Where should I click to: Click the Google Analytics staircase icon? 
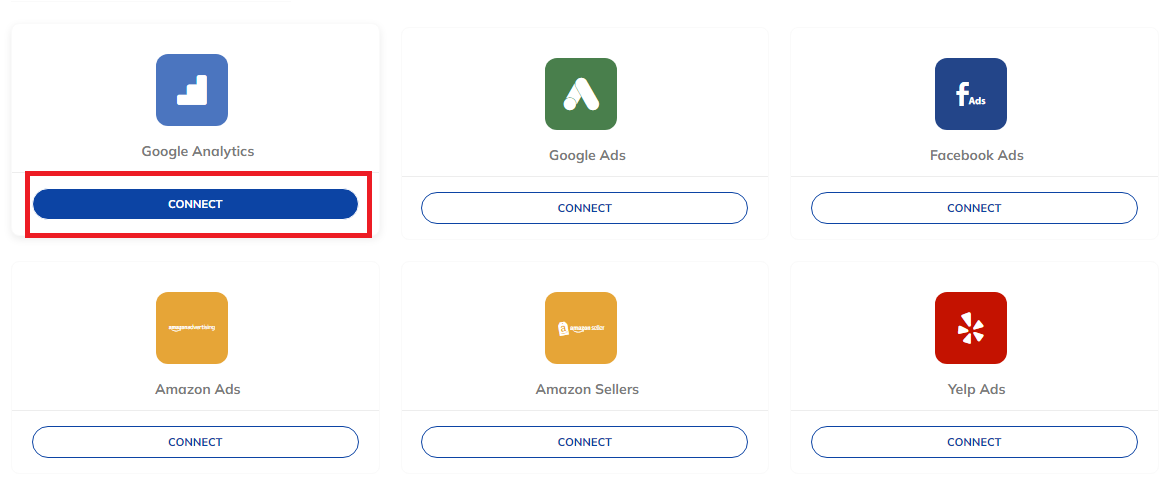[192, 90]
